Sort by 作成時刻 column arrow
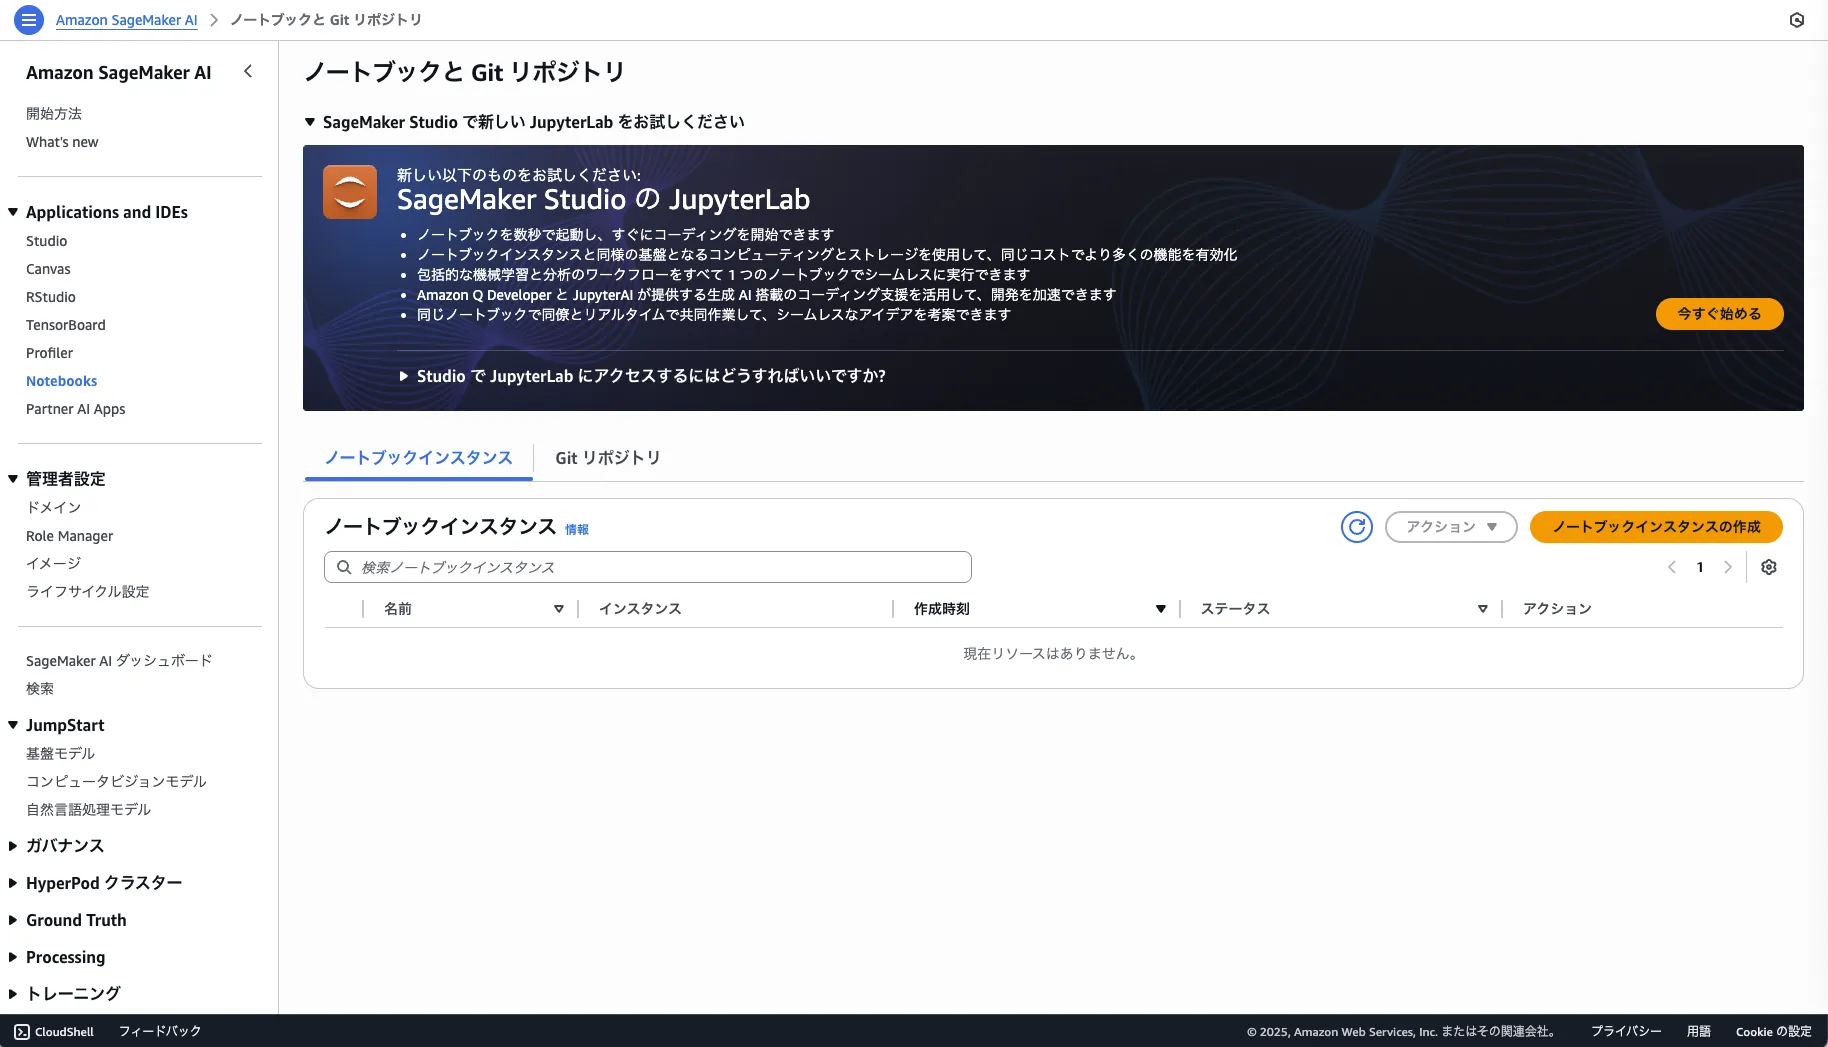Screen dimensions: 1828x1047 click(1161, 609)
